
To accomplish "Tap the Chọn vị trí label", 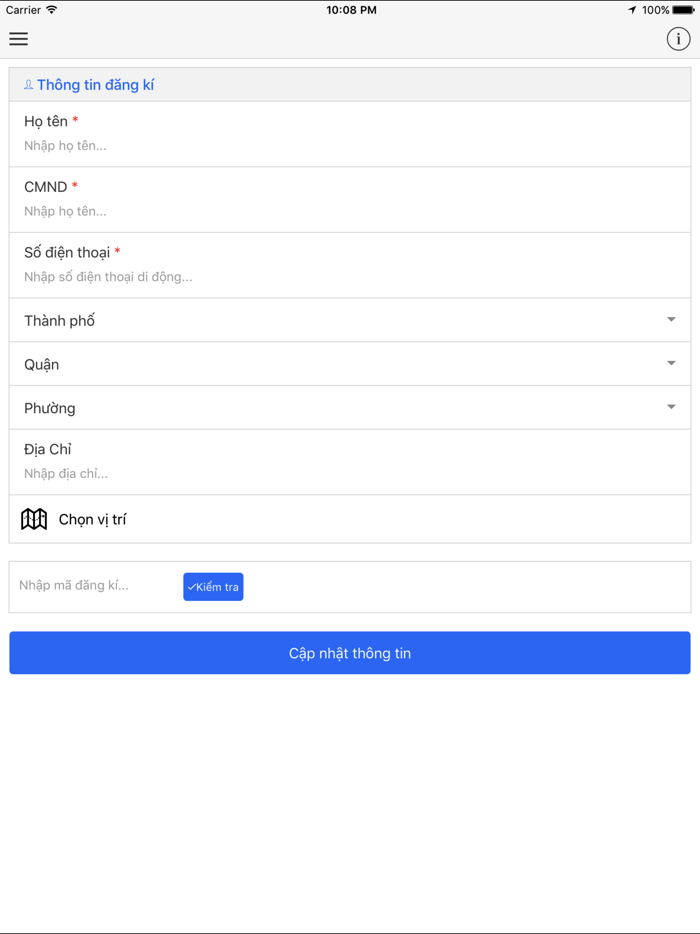I will pos(93,520).
